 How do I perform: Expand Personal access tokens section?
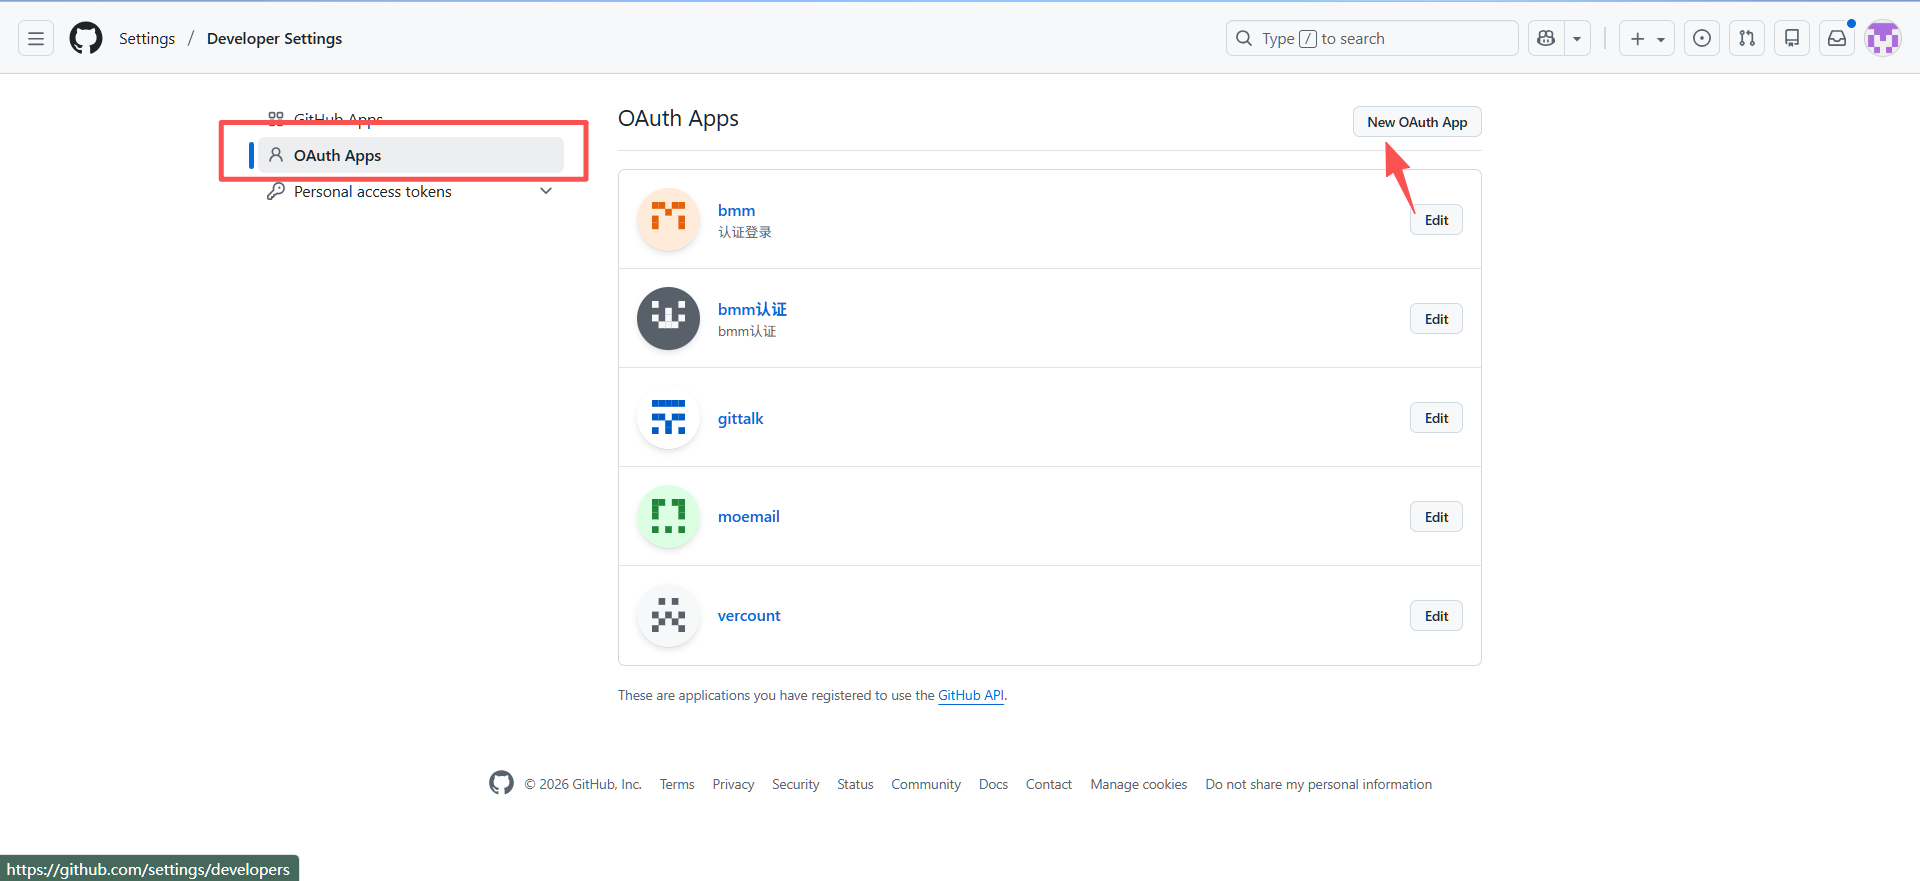(x=546, y=191)
